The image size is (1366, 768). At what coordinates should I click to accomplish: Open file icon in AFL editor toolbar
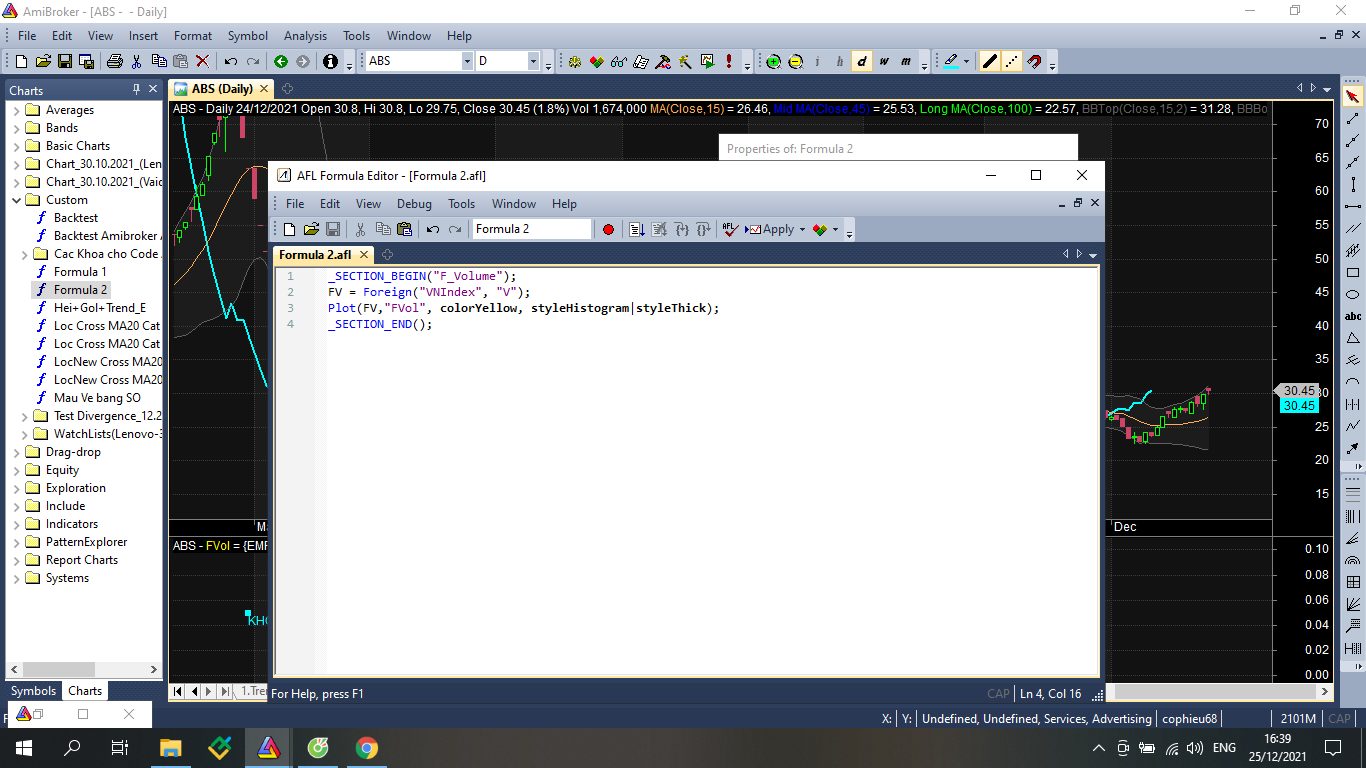311,229
